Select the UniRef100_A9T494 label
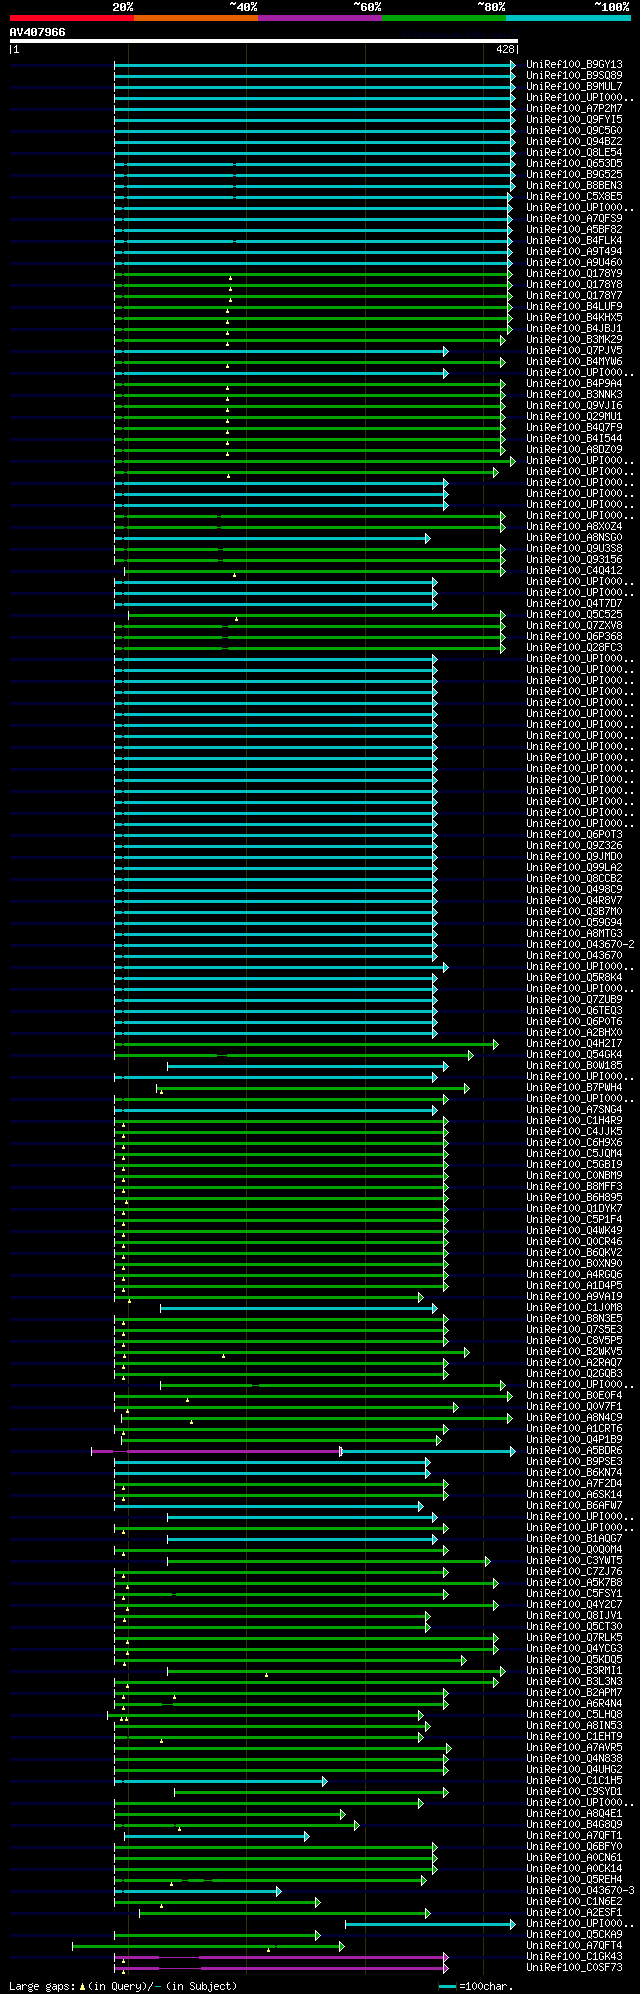 tap(574, 252)
